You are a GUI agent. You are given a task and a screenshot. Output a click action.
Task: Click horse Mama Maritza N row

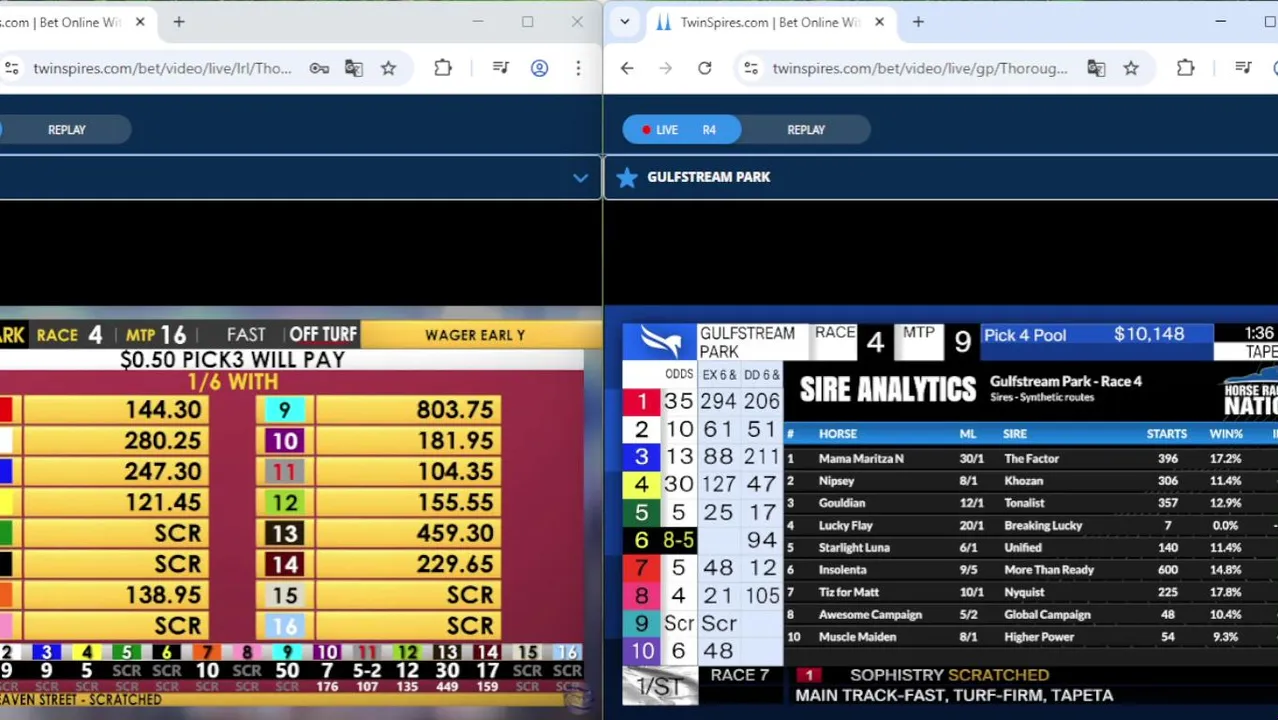[1030, 459]
